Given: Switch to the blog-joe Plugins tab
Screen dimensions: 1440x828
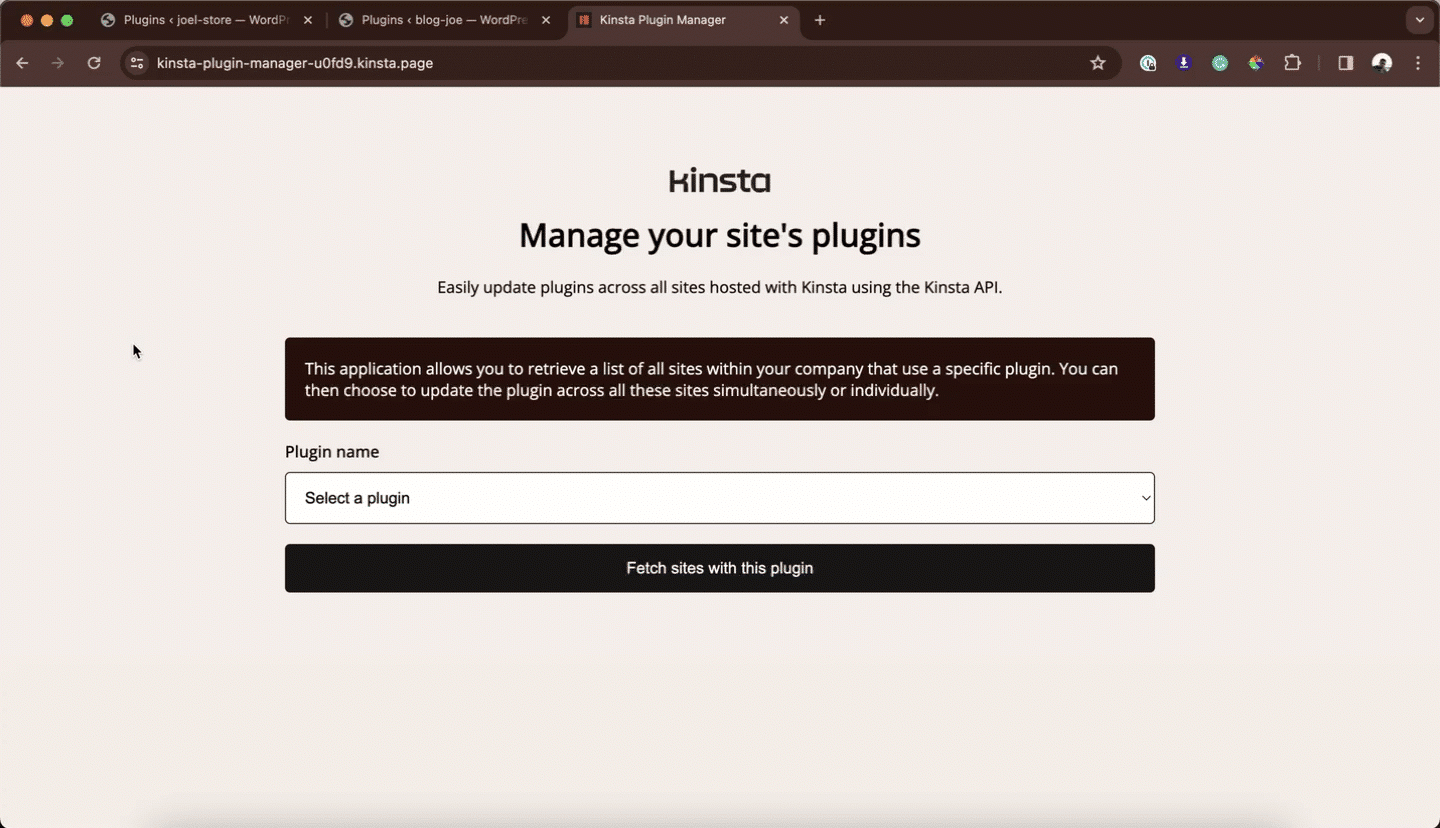Looking at the screenshot, I should 444,20.
